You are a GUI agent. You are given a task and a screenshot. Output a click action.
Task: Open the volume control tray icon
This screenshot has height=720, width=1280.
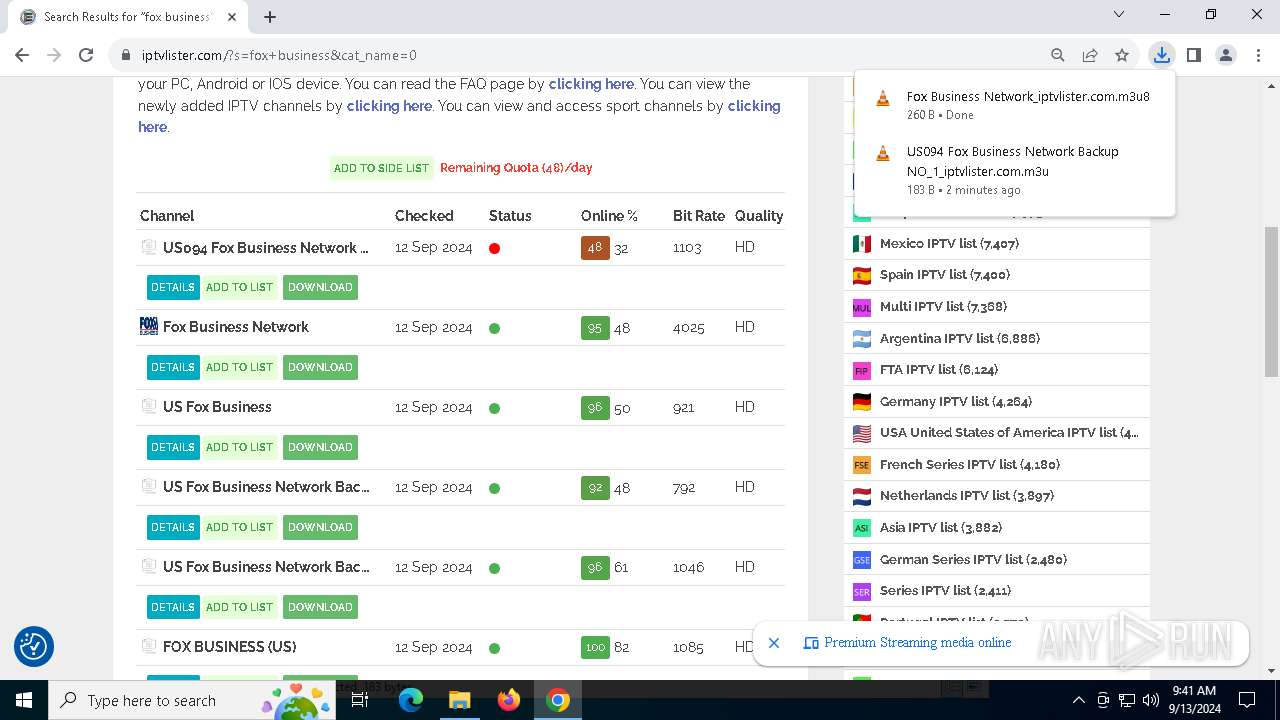coord(1151,700)
